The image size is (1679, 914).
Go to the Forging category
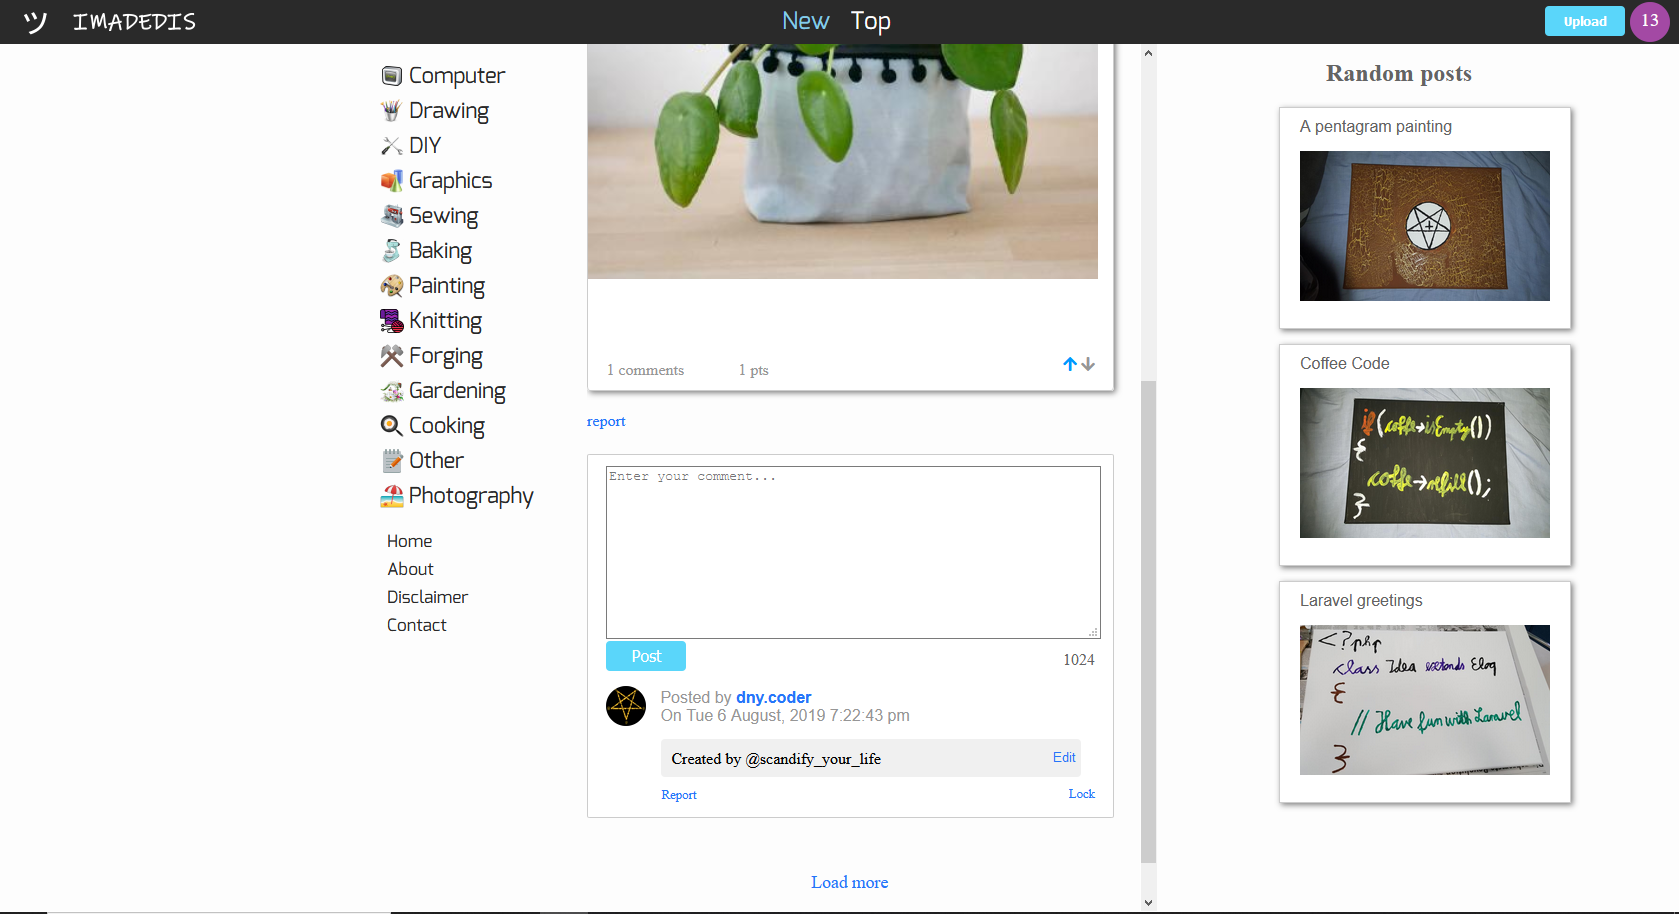446,356
